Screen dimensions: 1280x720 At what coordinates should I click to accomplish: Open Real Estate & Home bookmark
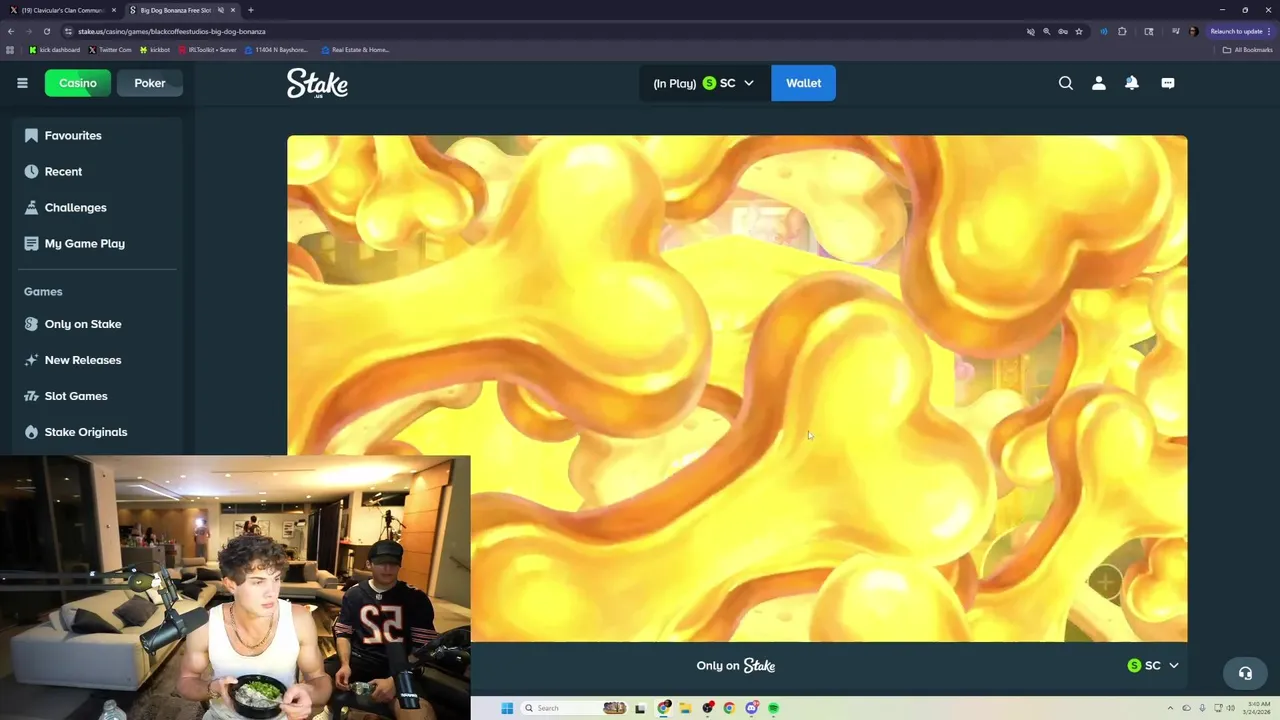pos(355,49)
